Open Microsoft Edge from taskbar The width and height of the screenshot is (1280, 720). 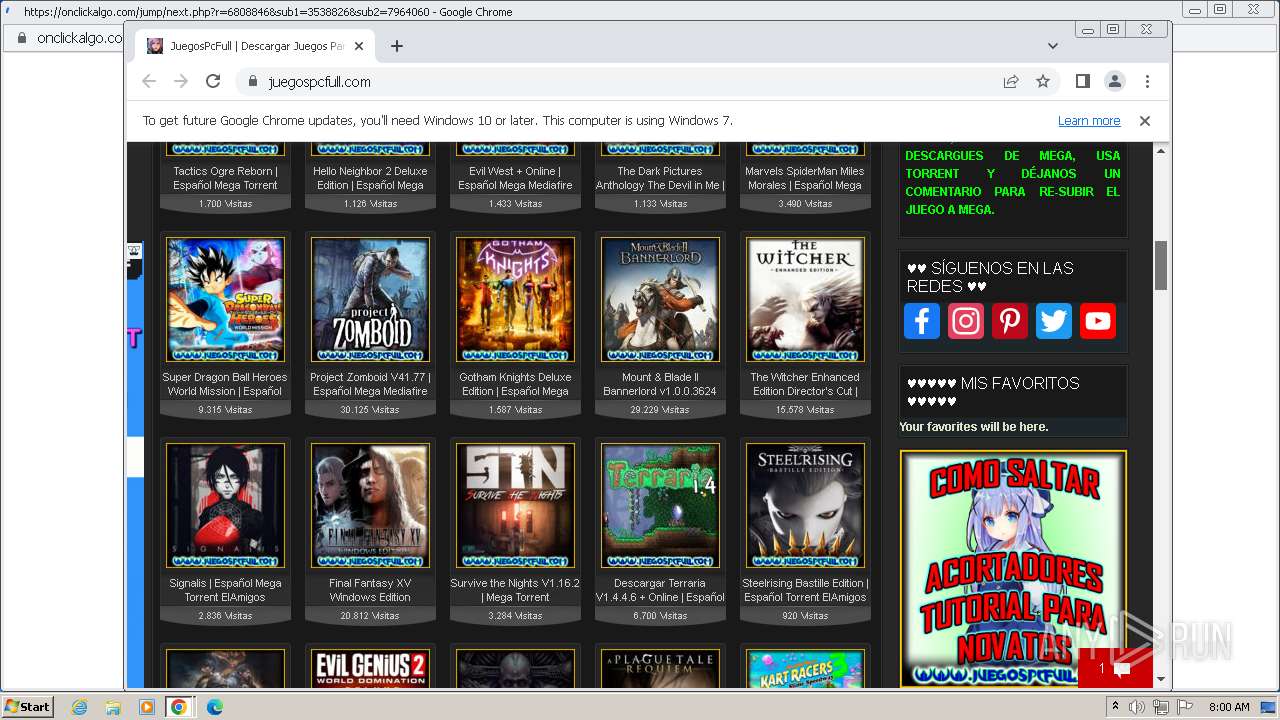click(x=214, y=707)
